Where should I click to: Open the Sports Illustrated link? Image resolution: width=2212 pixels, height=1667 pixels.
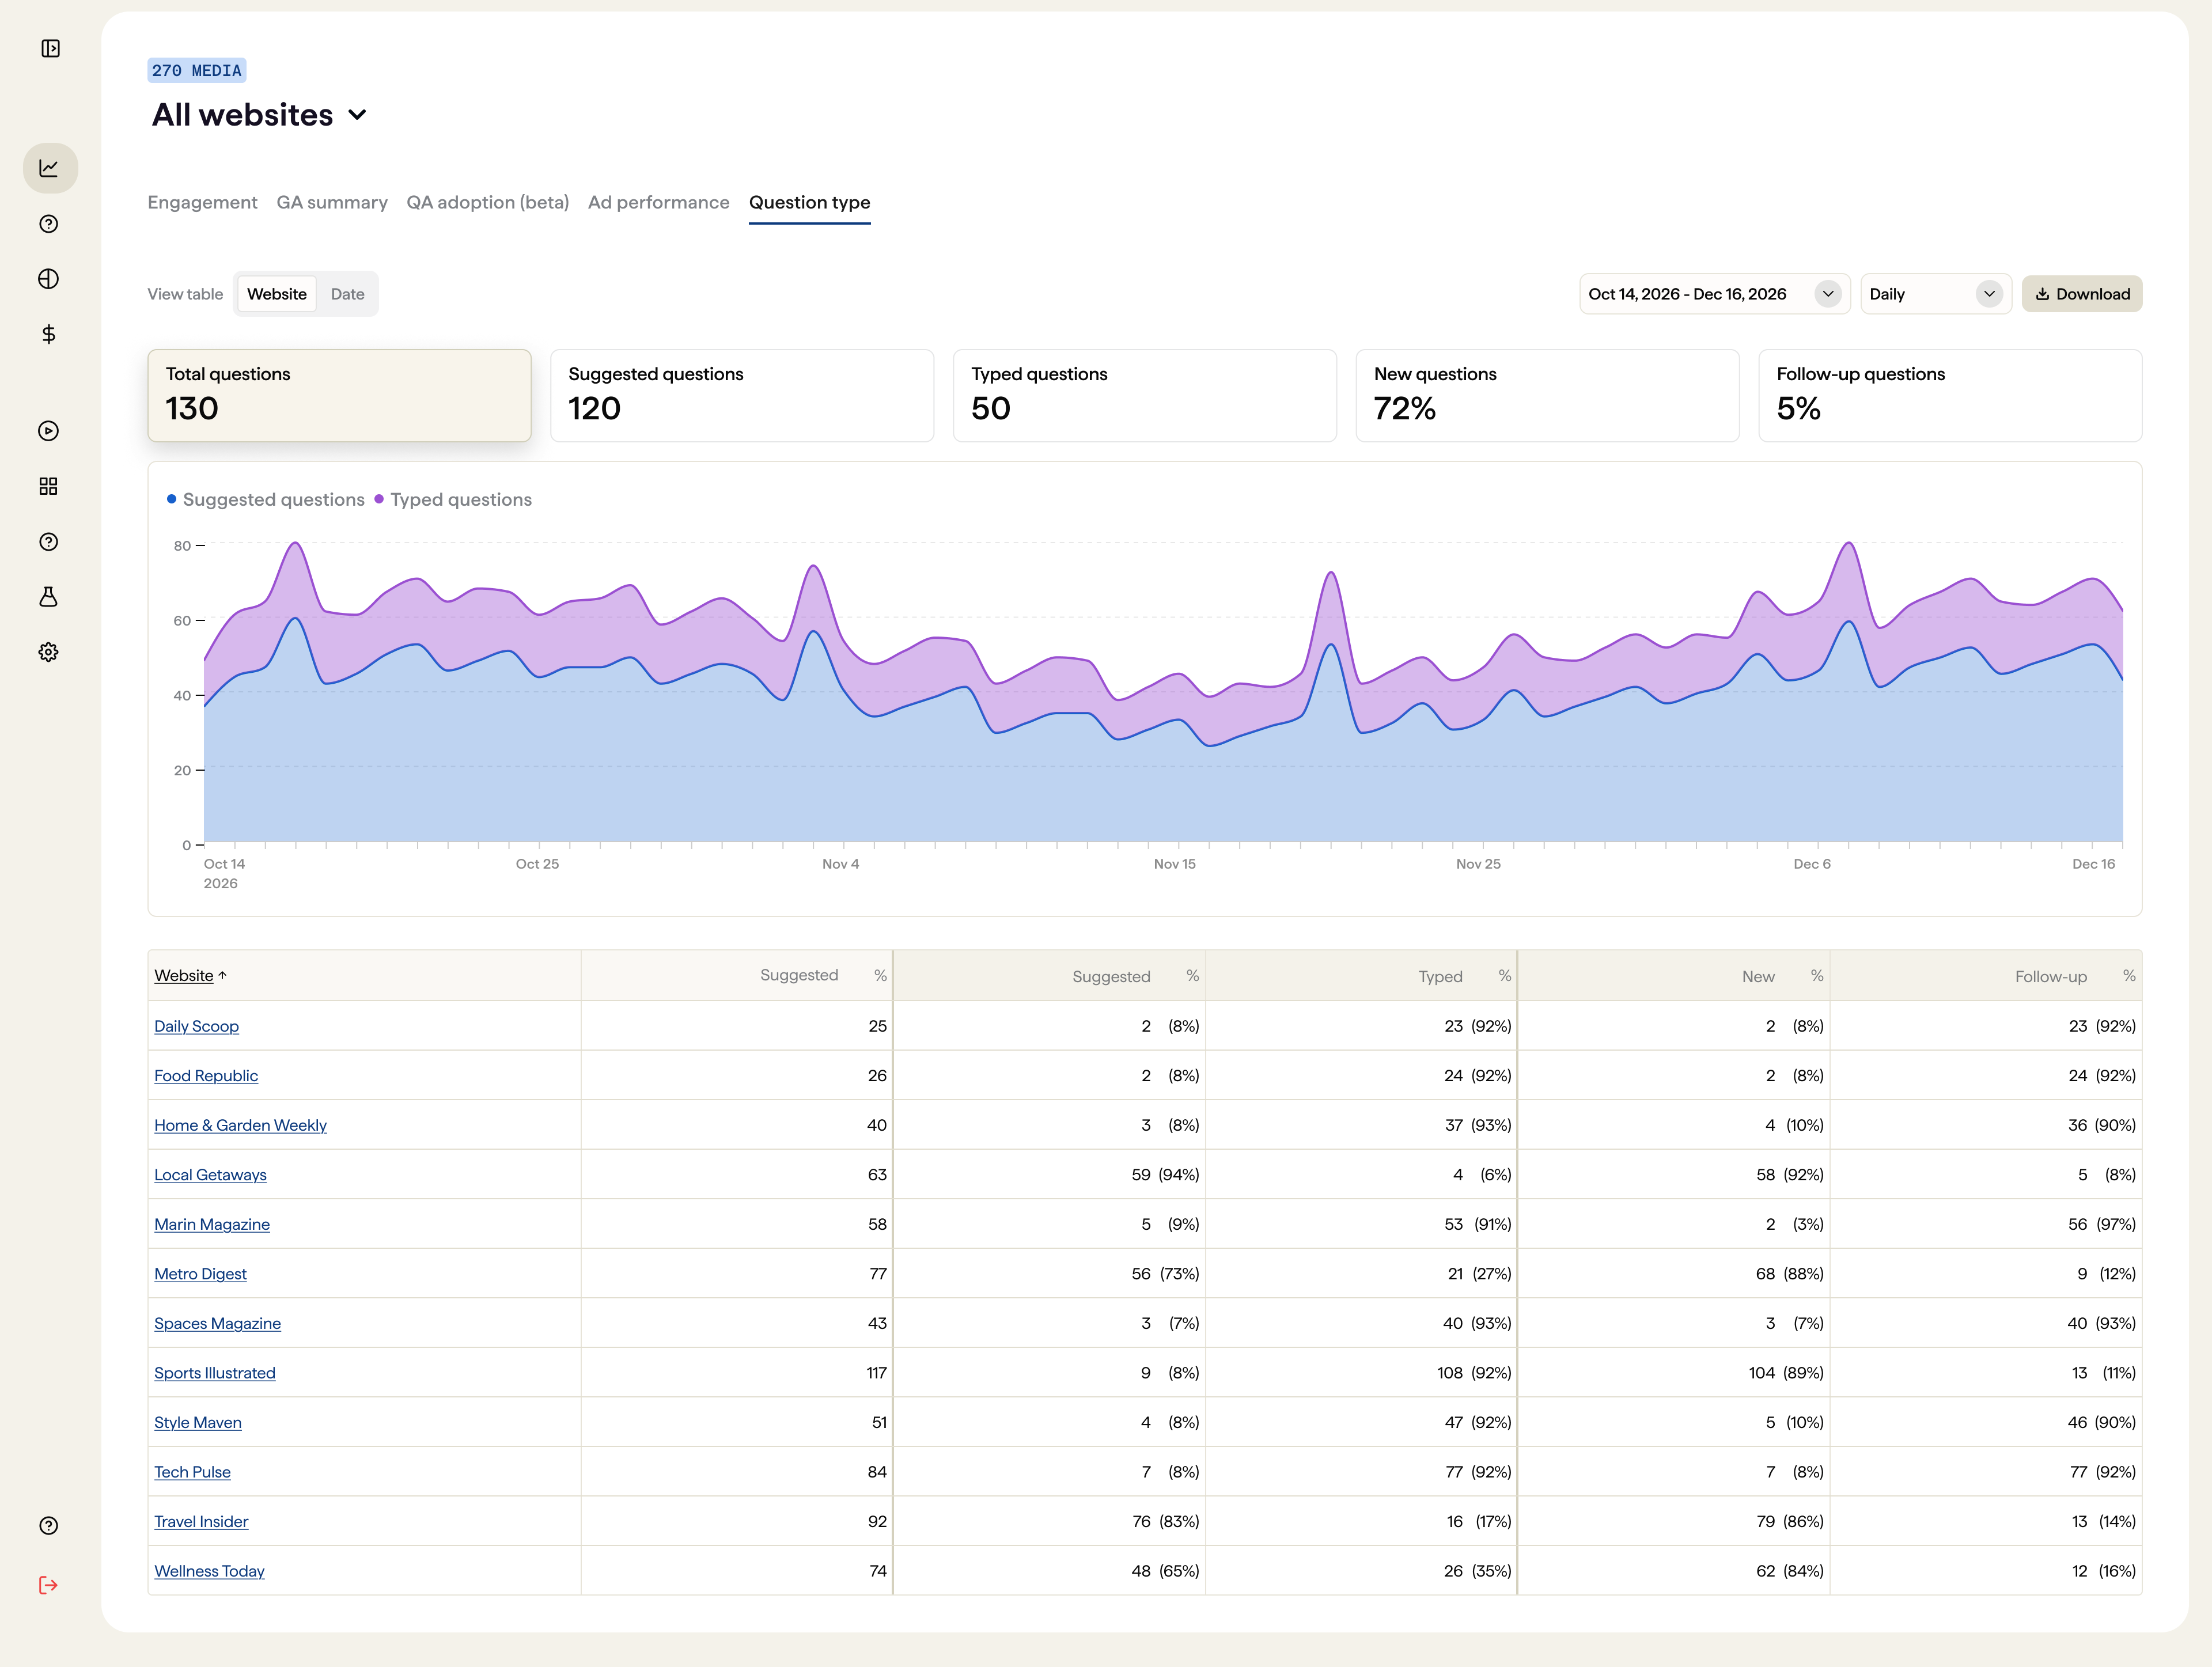click(214, 1373)
